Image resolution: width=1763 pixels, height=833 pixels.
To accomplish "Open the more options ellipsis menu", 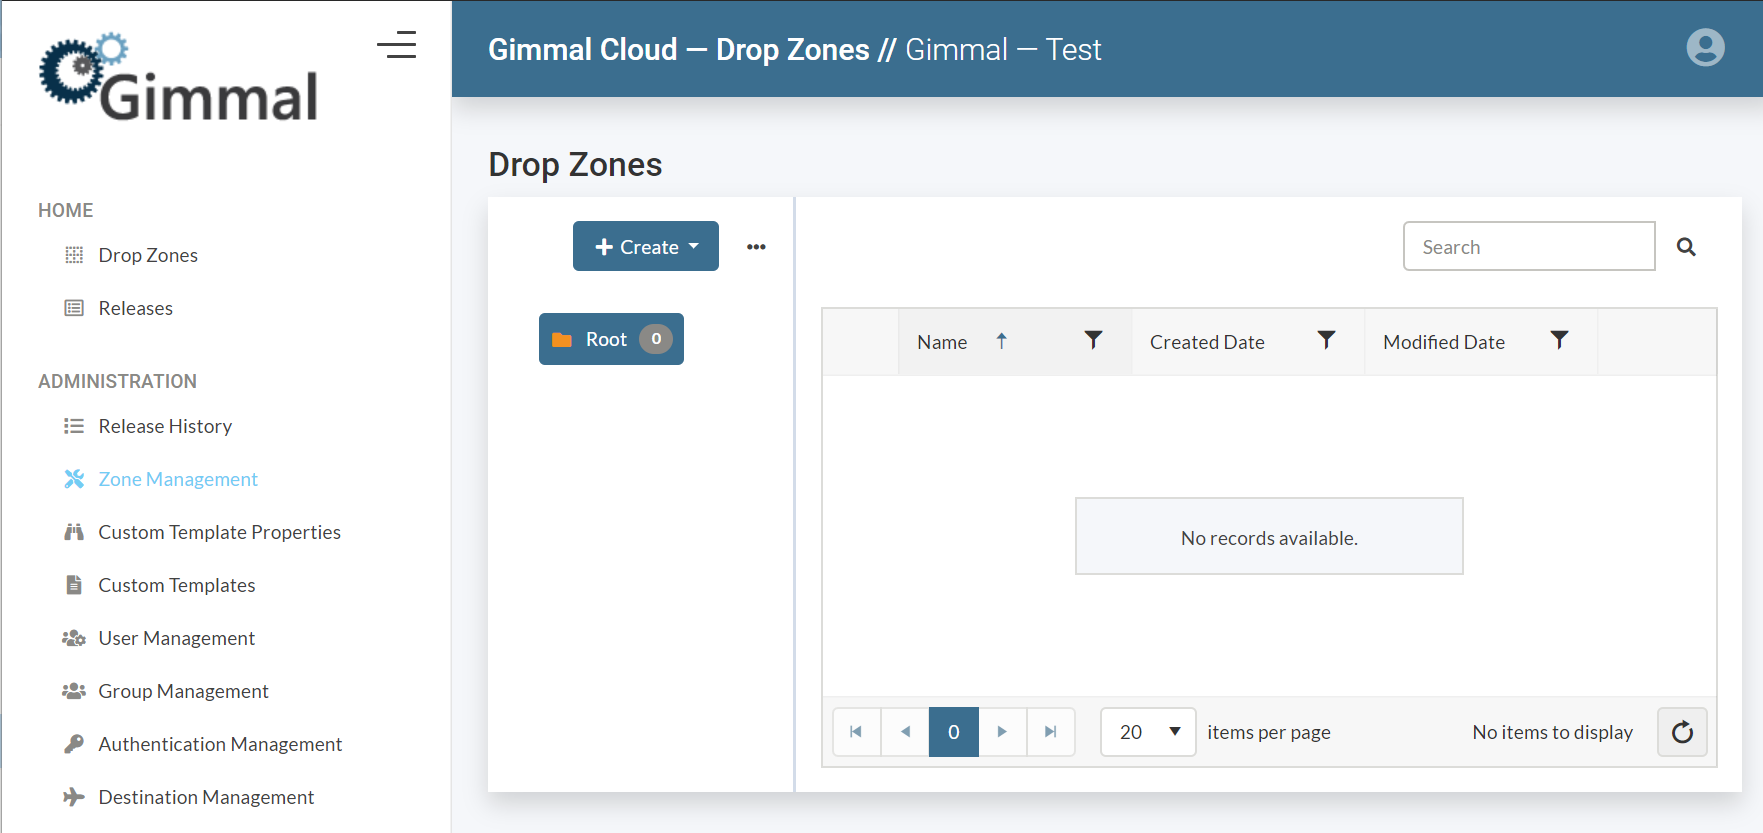I will click(x=756, y=247).
